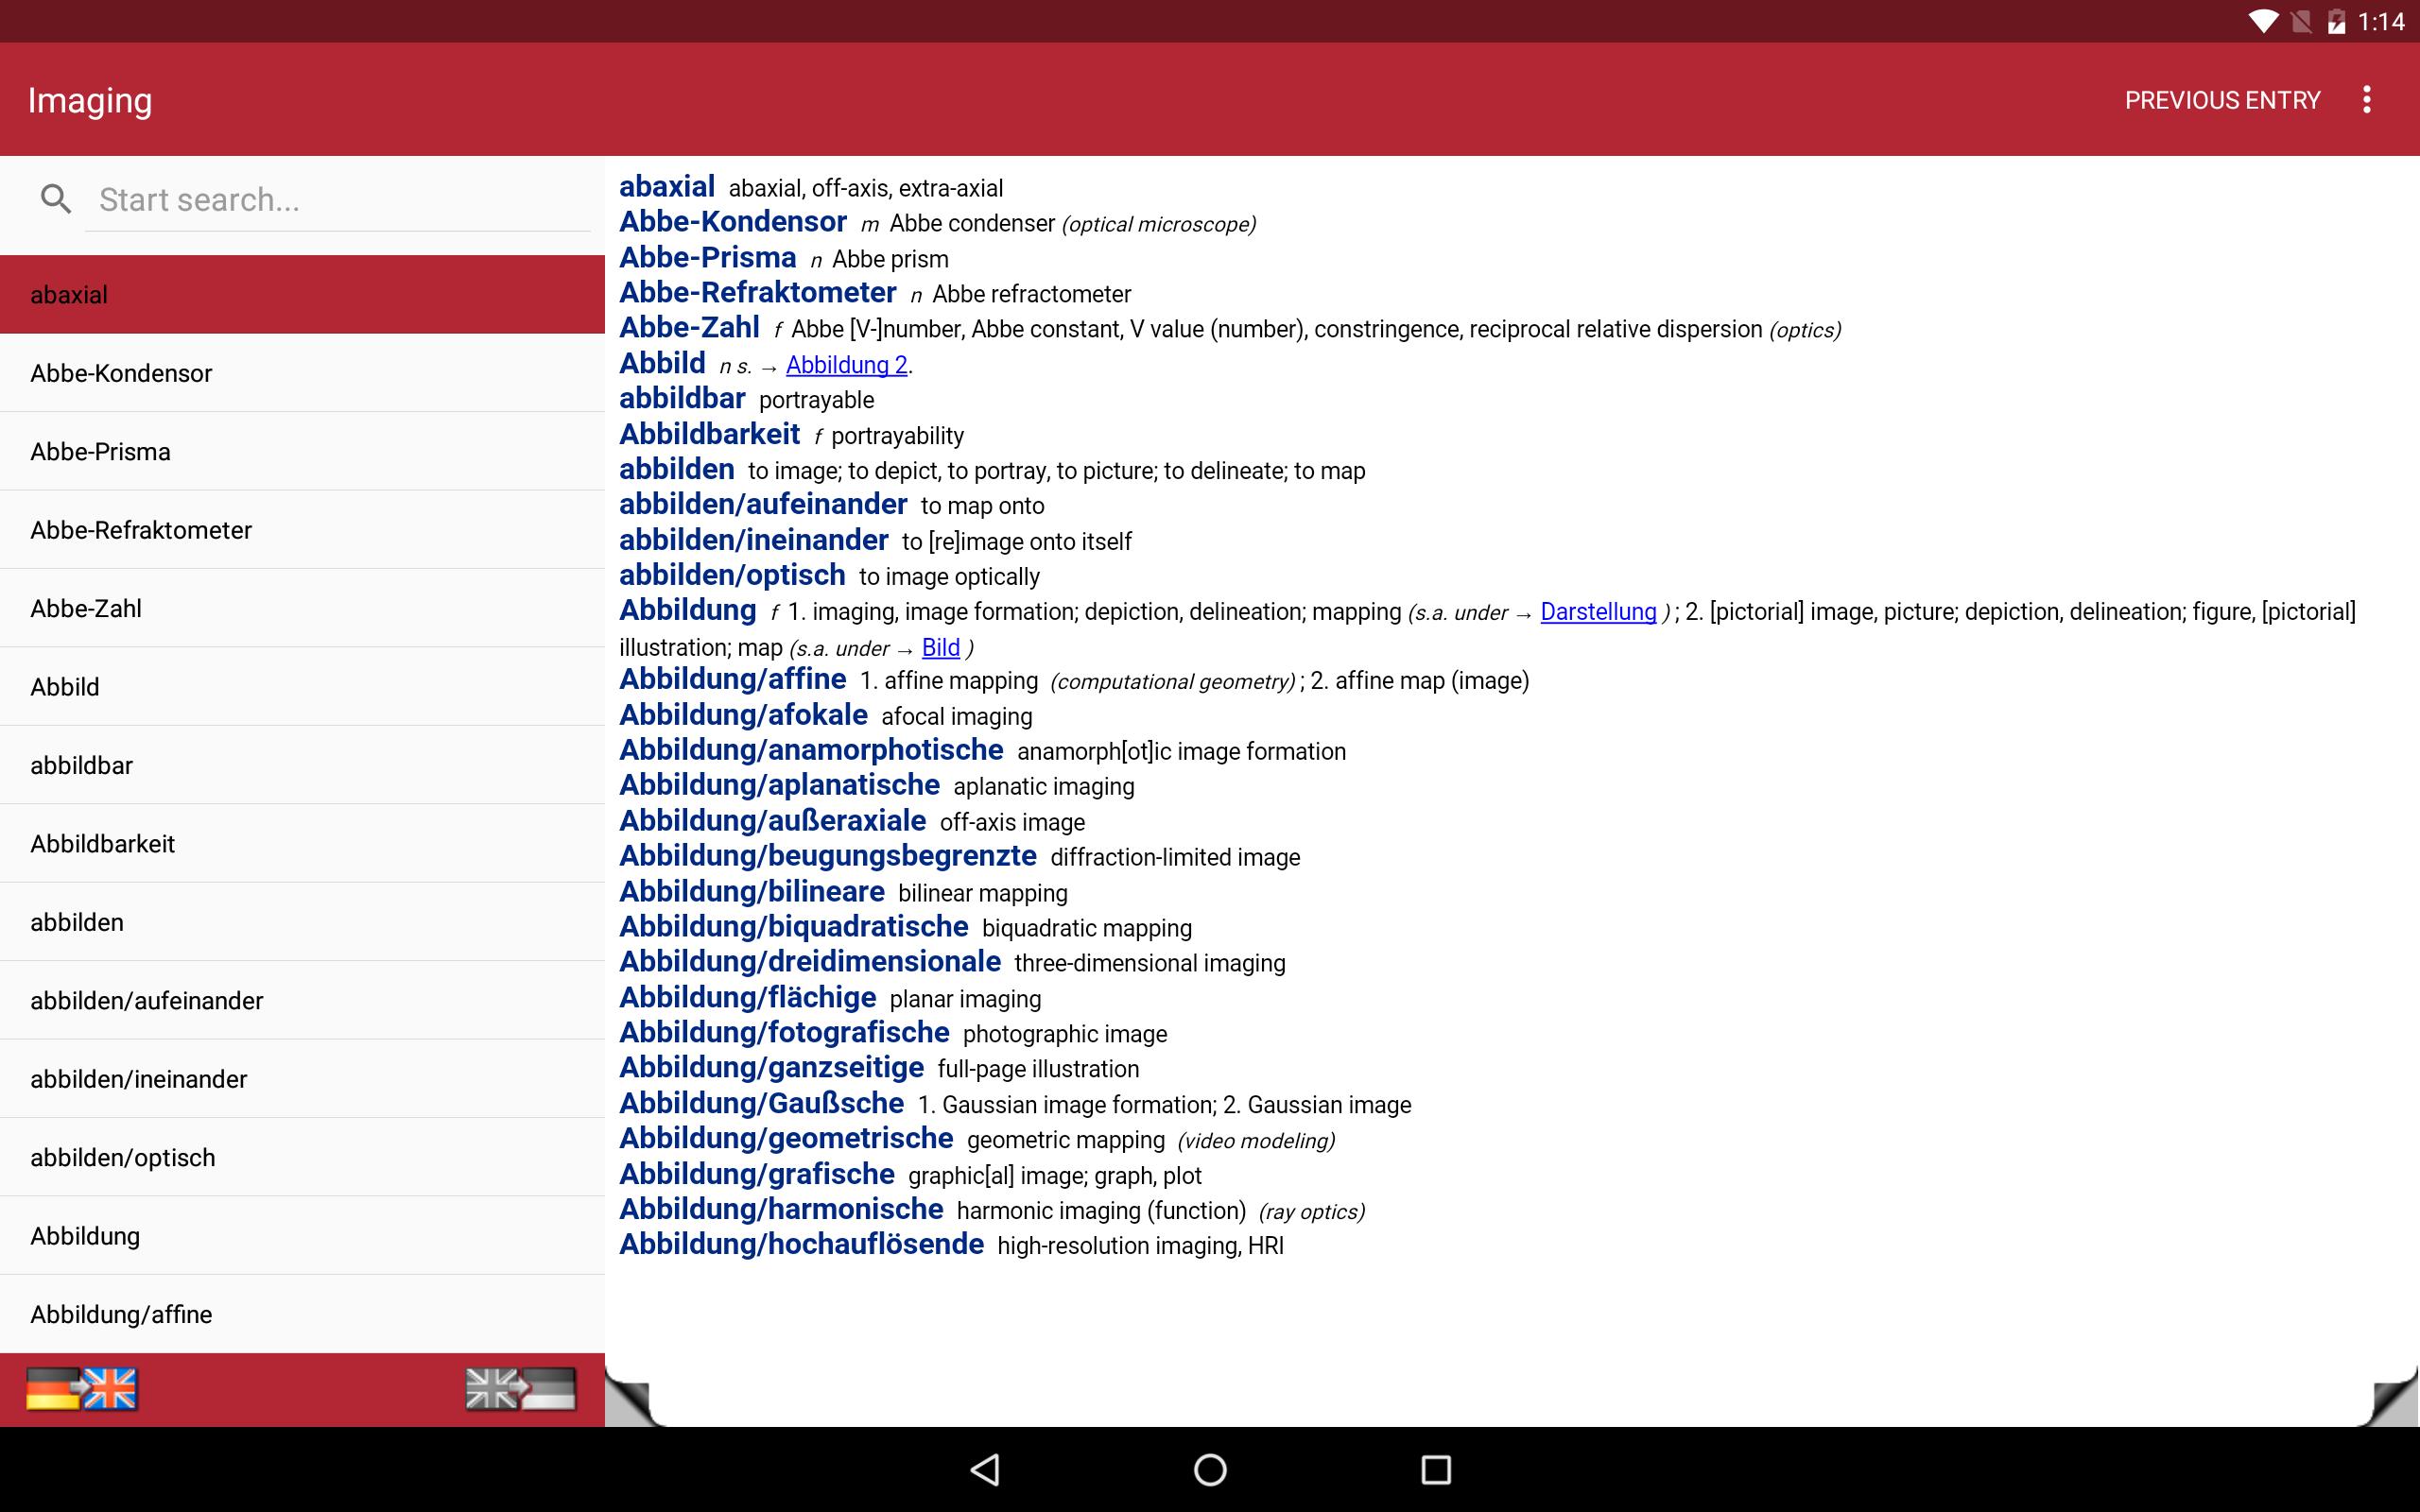This screenshot has height=1512, width=2420.
Task: Select Abbe-Kondensor in the word list
Action: (302, 373)
